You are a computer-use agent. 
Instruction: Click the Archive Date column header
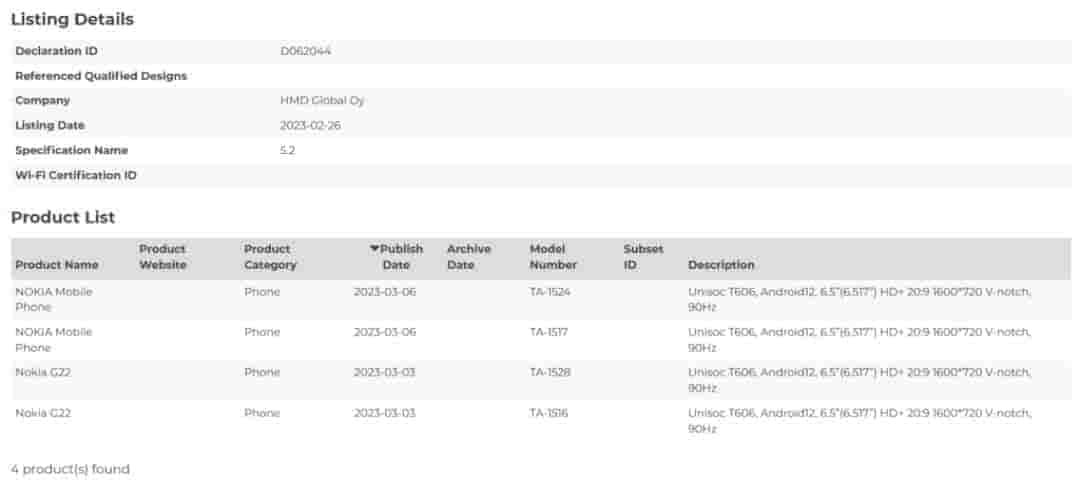coord(468,257)
